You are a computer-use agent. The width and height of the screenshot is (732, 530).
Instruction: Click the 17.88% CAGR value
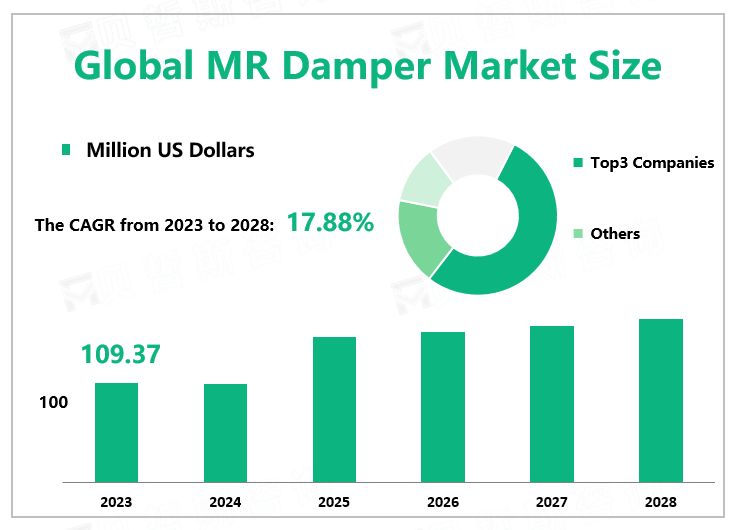point(330,223)
